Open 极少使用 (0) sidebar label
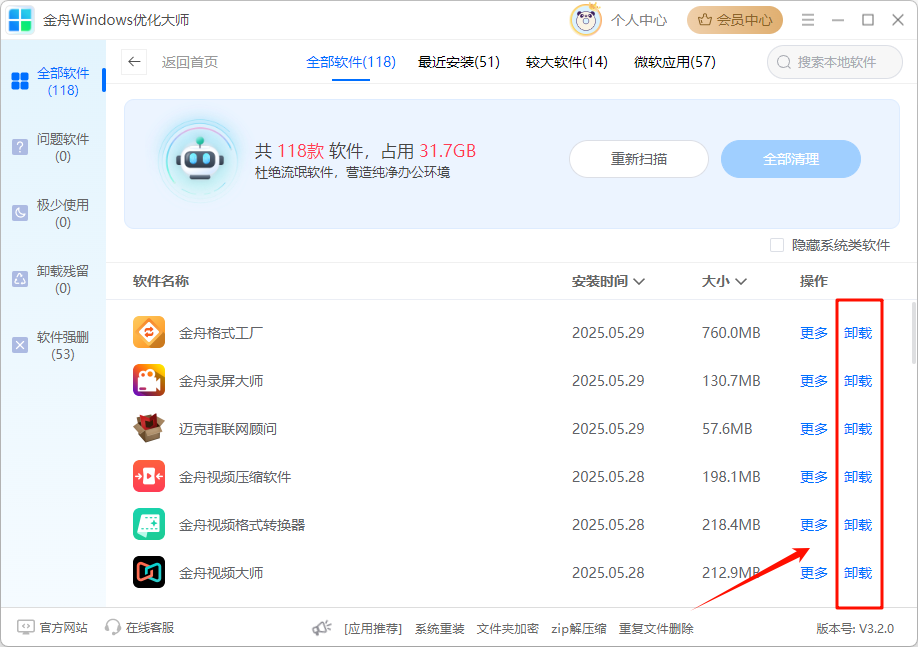 tap(63, 214)
